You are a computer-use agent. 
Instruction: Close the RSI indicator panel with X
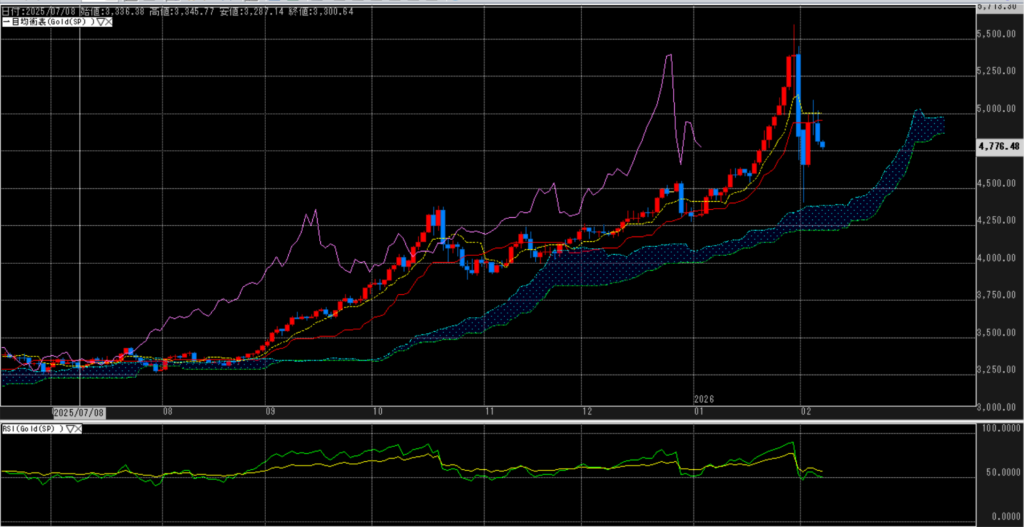click(x=78, y=428)
